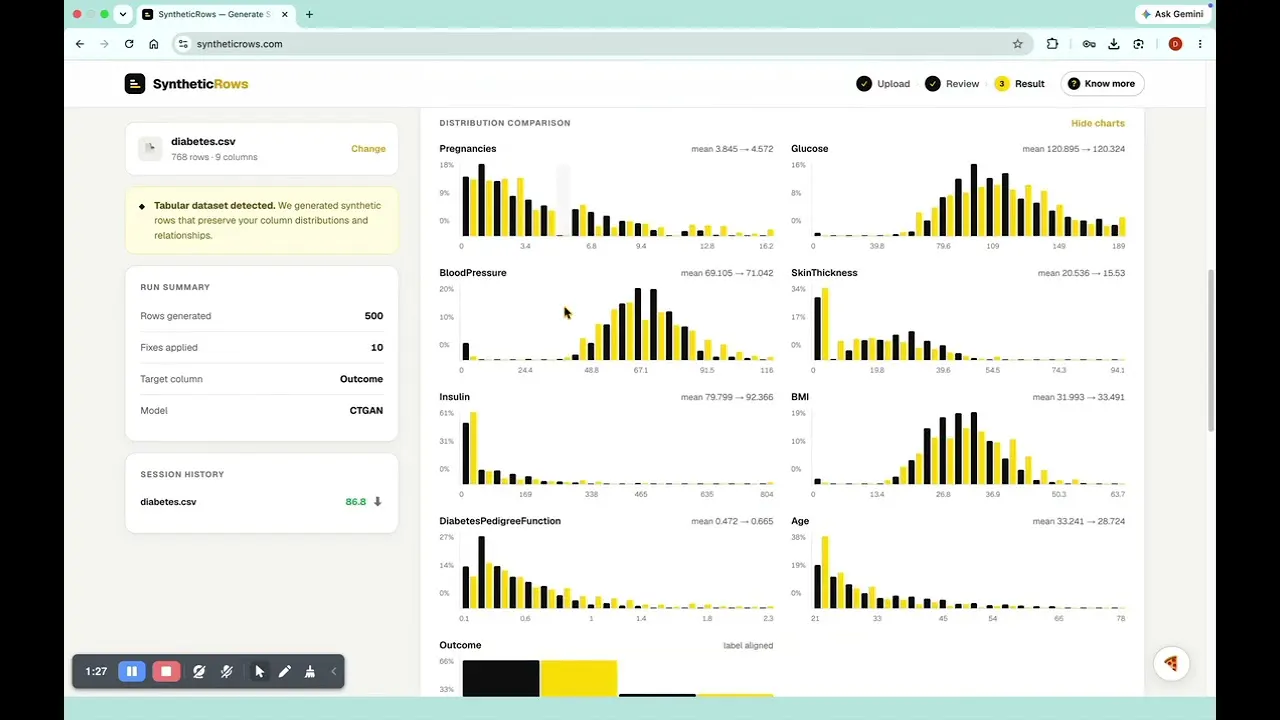Open the tab search dropdown
The width and height of the screenshot is (1280, 720).
(122, 14)
